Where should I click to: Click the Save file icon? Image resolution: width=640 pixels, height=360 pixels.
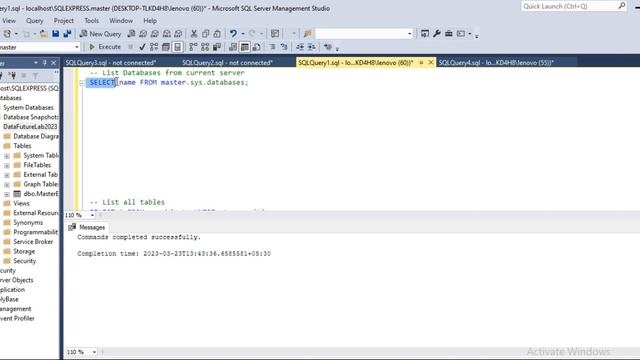click(56, 34)
